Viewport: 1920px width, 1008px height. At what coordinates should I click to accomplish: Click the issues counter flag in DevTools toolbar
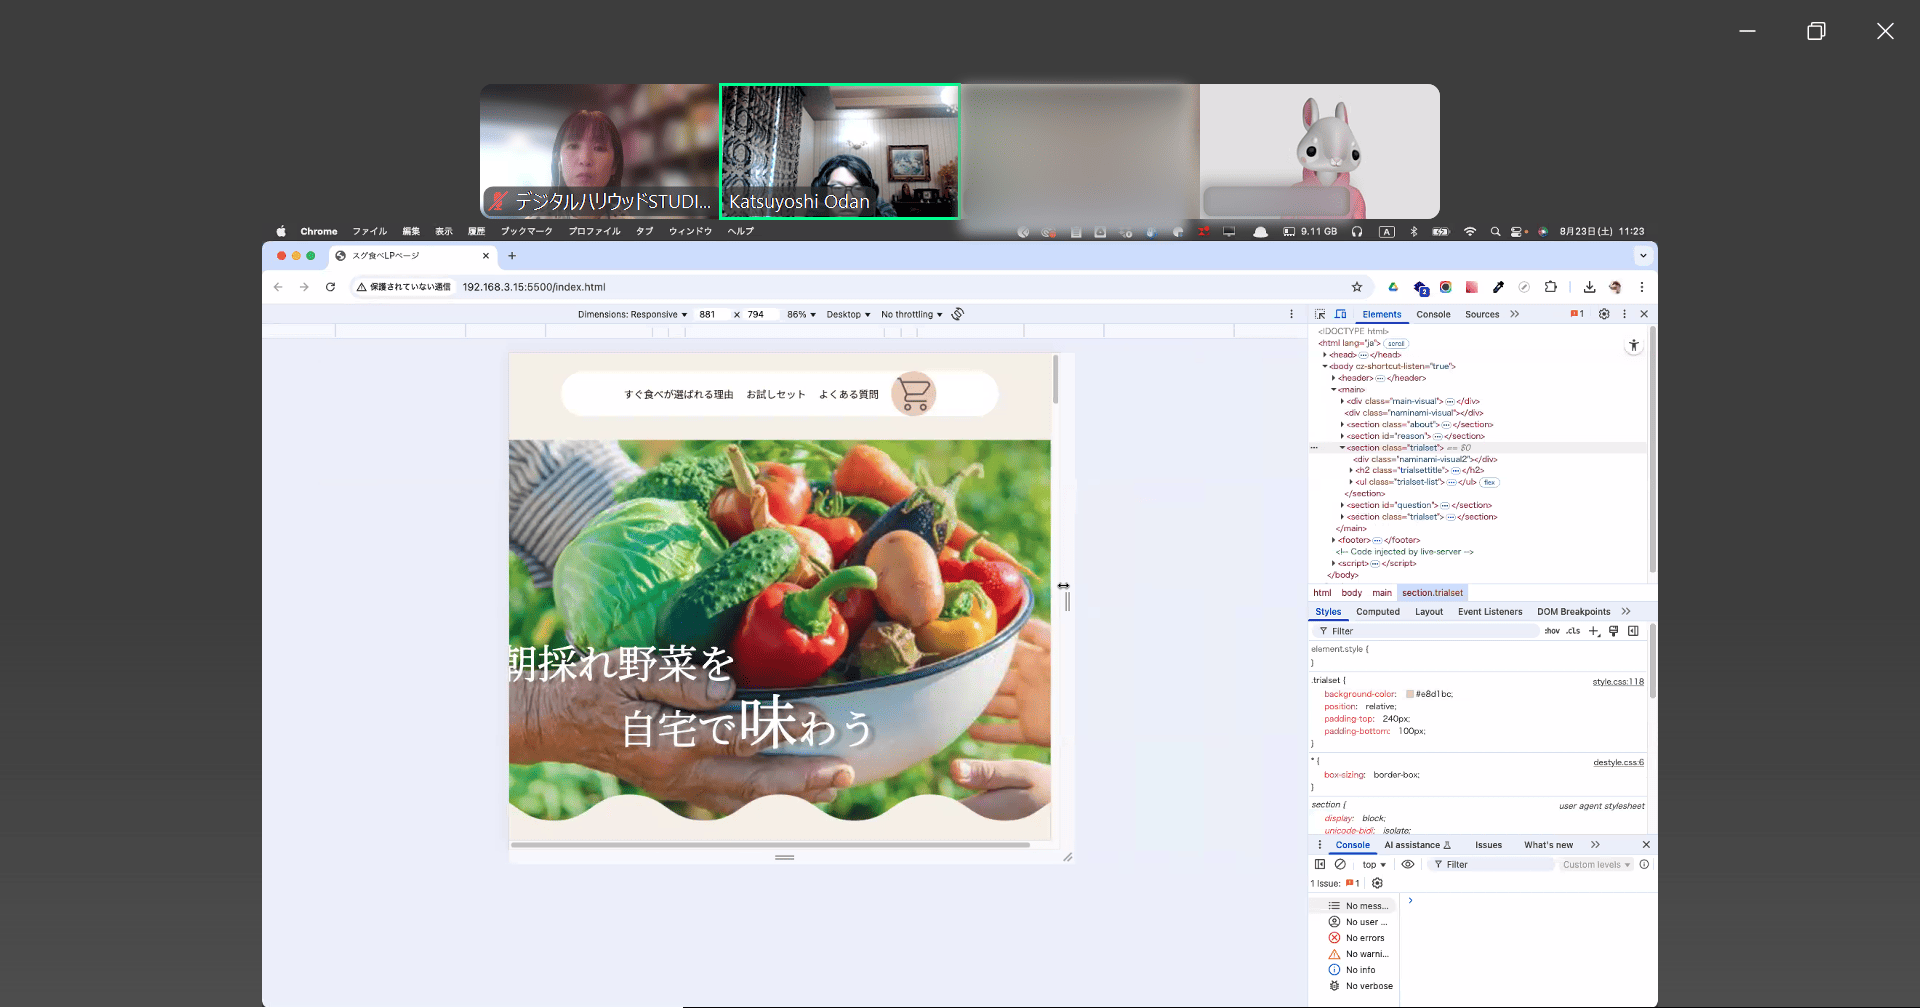(x=1577, y=314)
